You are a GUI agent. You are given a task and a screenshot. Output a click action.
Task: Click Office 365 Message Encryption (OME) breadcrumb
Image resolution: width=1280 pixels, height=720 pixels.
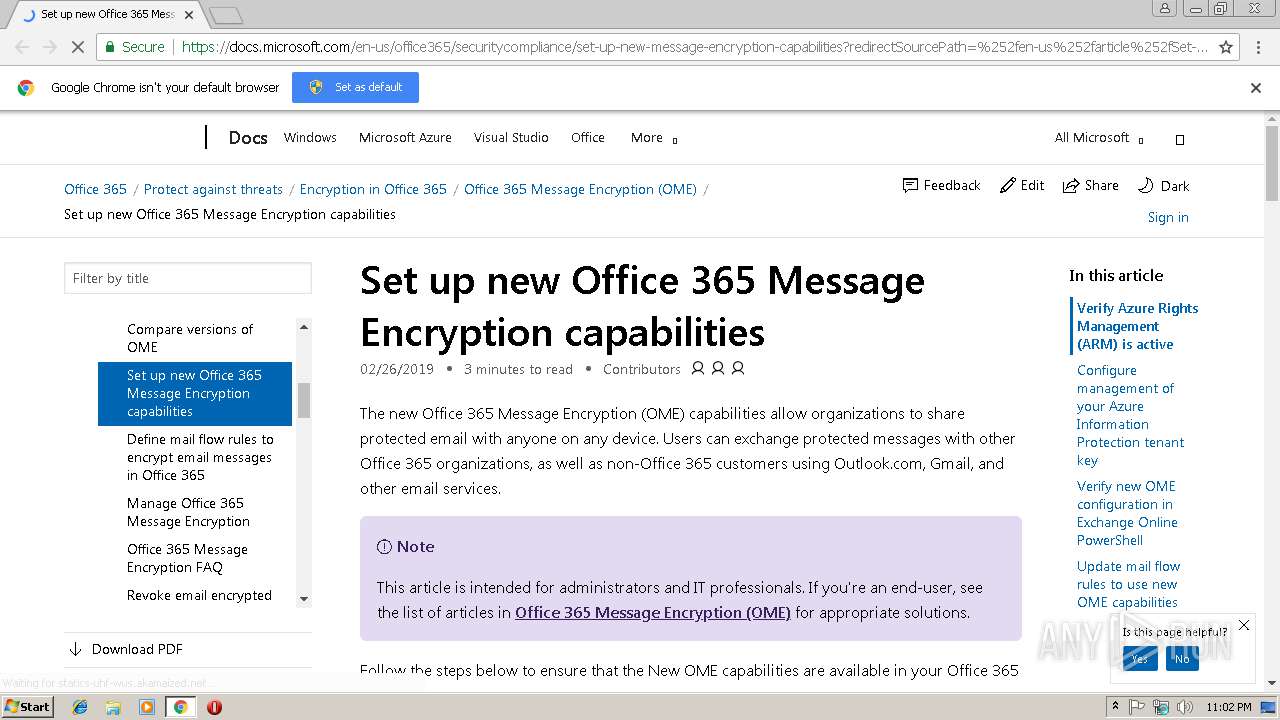[580, 189]
